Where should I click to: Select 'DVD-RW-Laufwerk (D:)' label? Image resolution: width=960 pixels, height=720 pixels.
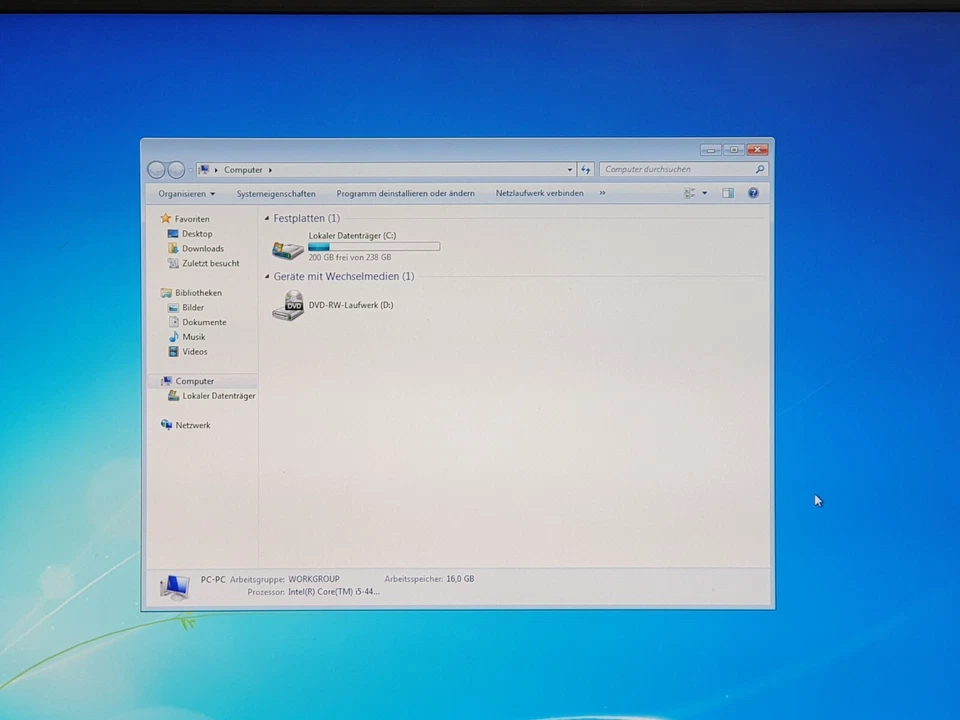(351, 305)
